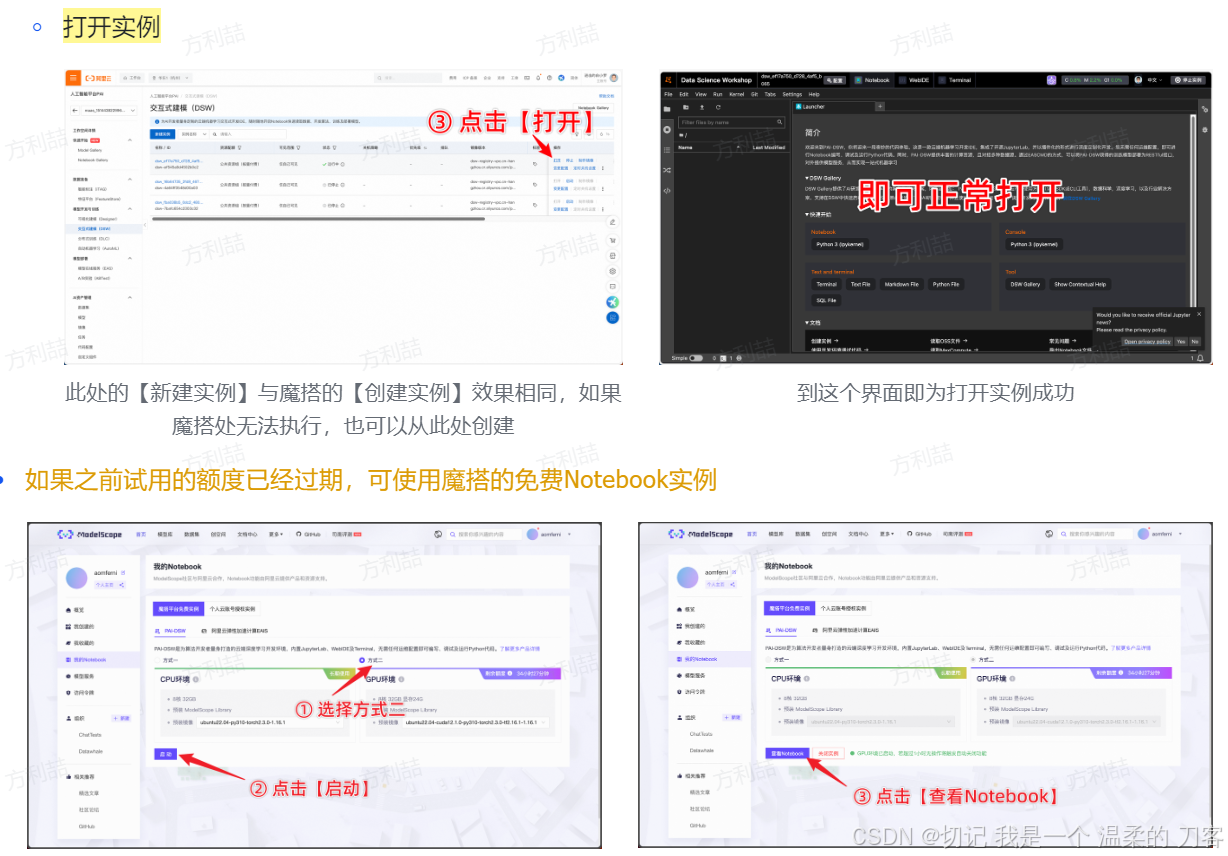Click the notification bell in JupyterLab status bar
Viewport: 1228px width, 856px height.
1201,358
